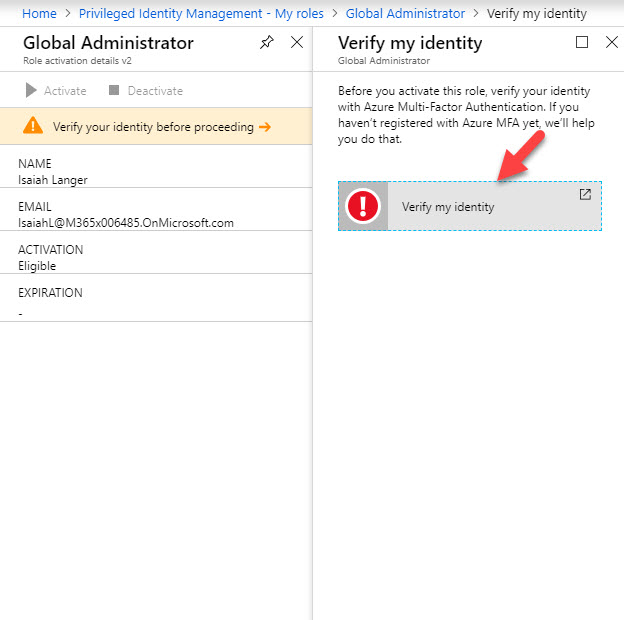Go to Home breadcrumb
The height and width of the screenshot is (620, 624).
(x=39, y=14)
